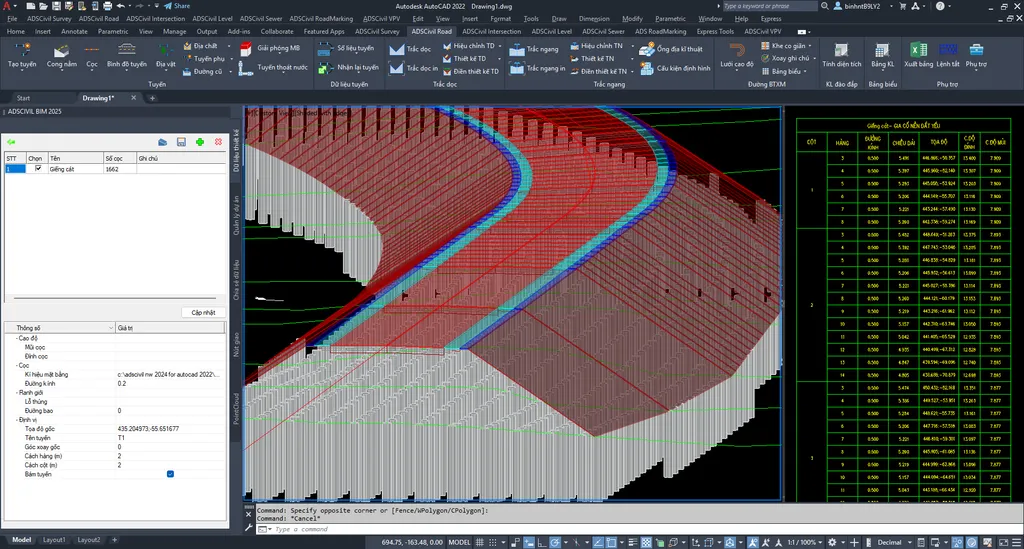Open the Start drawing tab

pos(24,98)
